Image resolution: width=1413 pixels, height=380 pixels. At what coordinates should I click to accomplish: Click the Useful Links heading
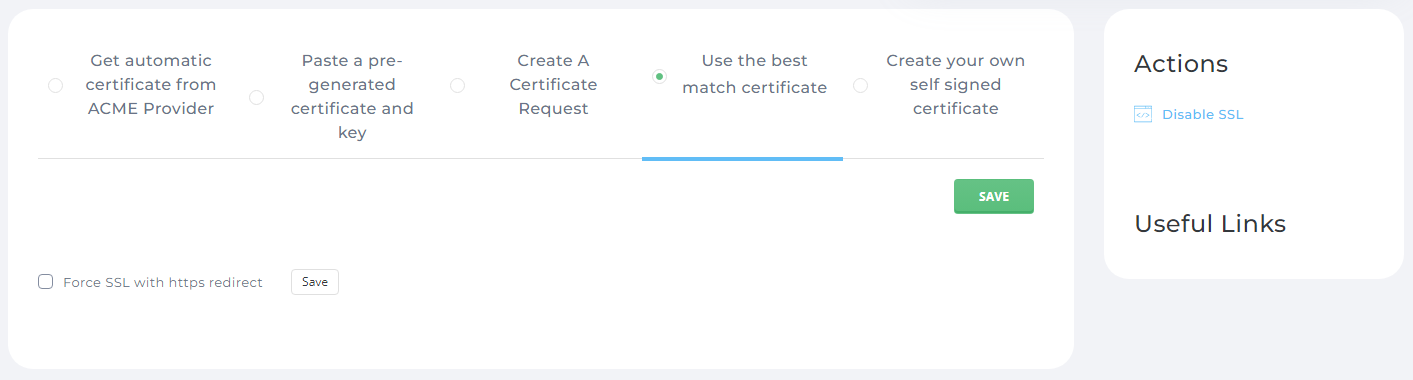click(x=1210, y=224)
